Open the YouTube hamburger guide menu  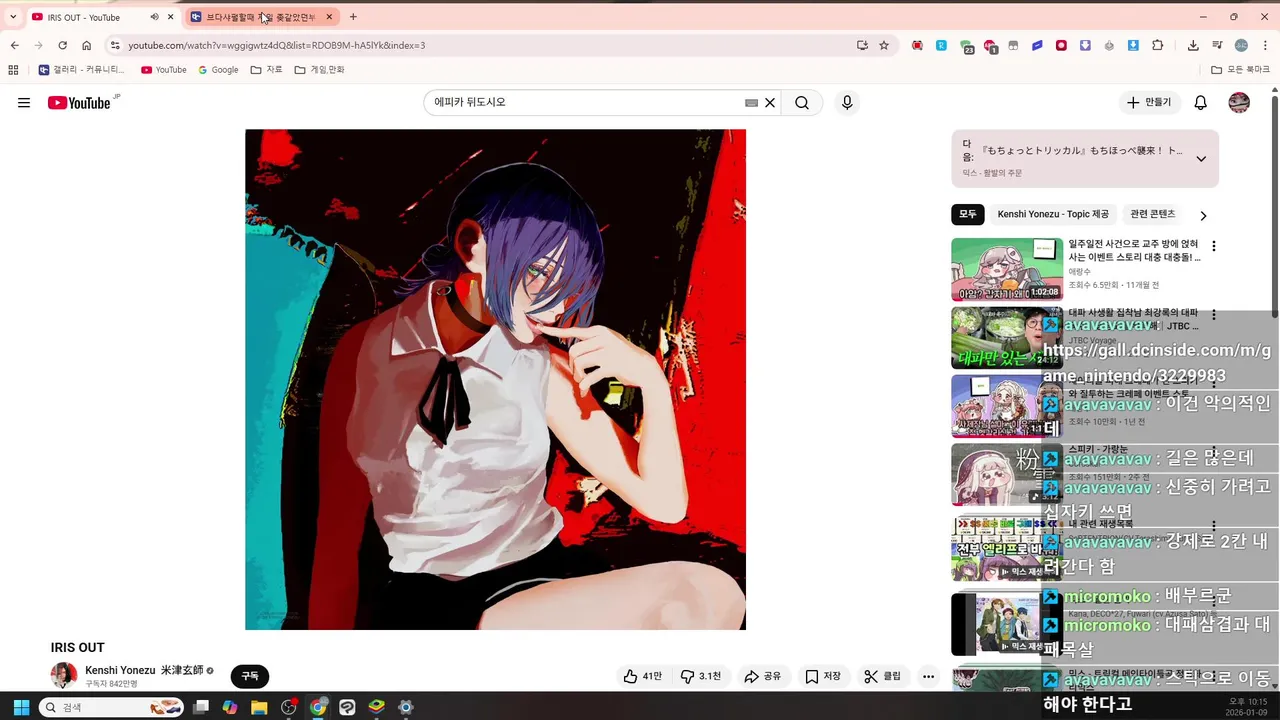[24, 103]
